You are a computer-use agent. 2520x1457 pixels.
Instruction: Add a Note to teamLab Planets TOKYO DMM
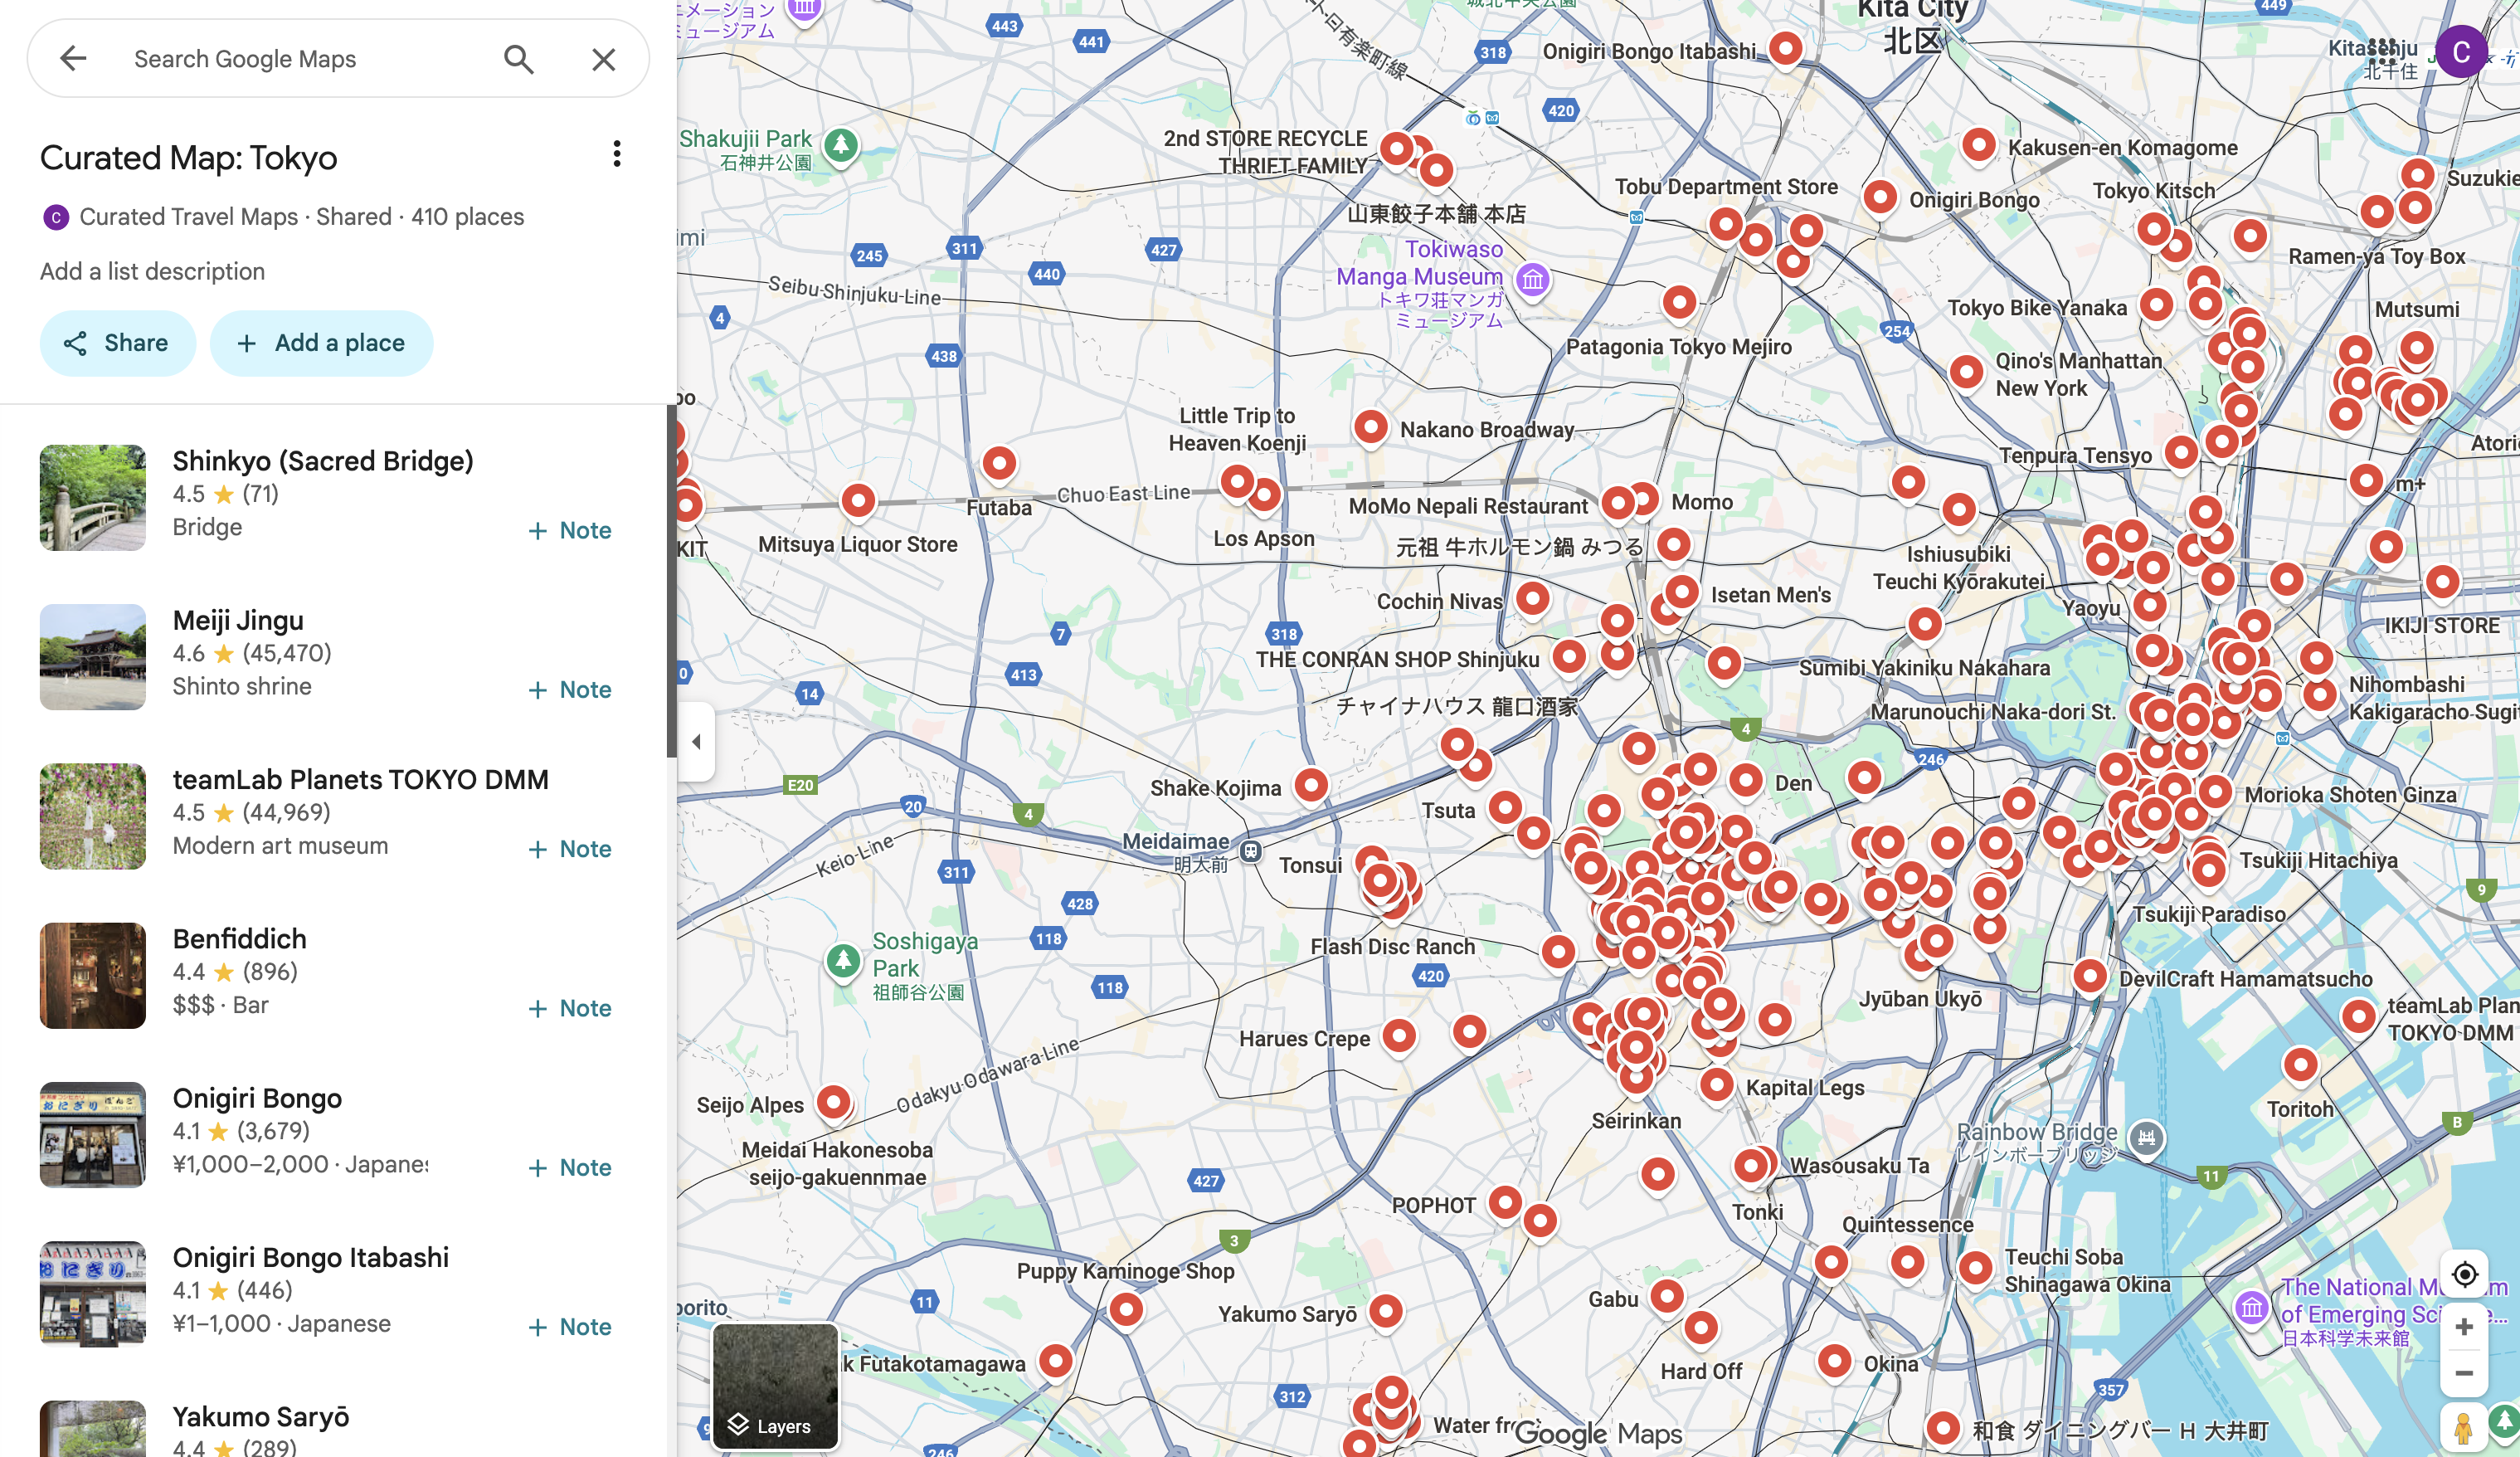[569, 849]
